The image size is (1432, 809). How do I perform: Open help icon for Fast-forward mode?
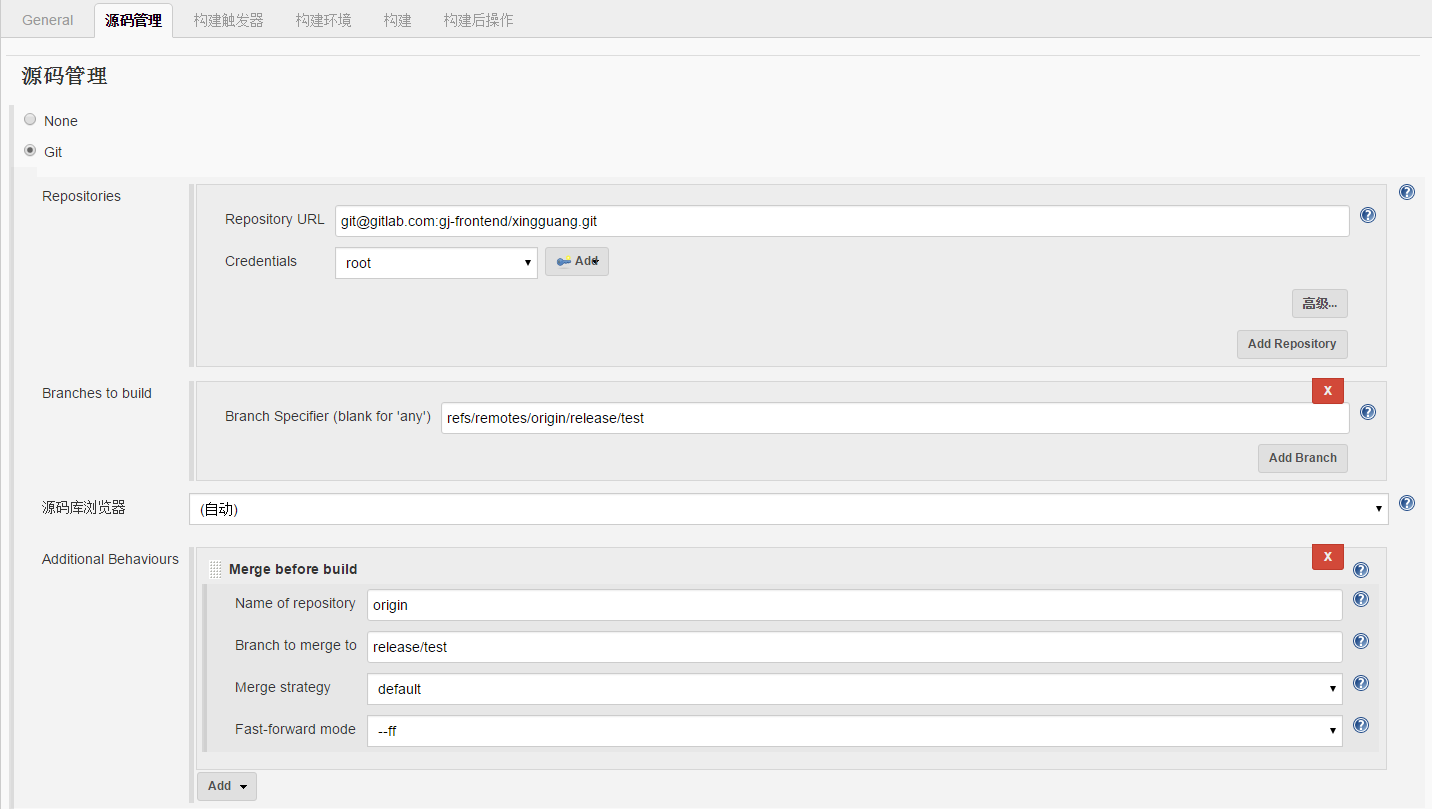coord(1360,725)
